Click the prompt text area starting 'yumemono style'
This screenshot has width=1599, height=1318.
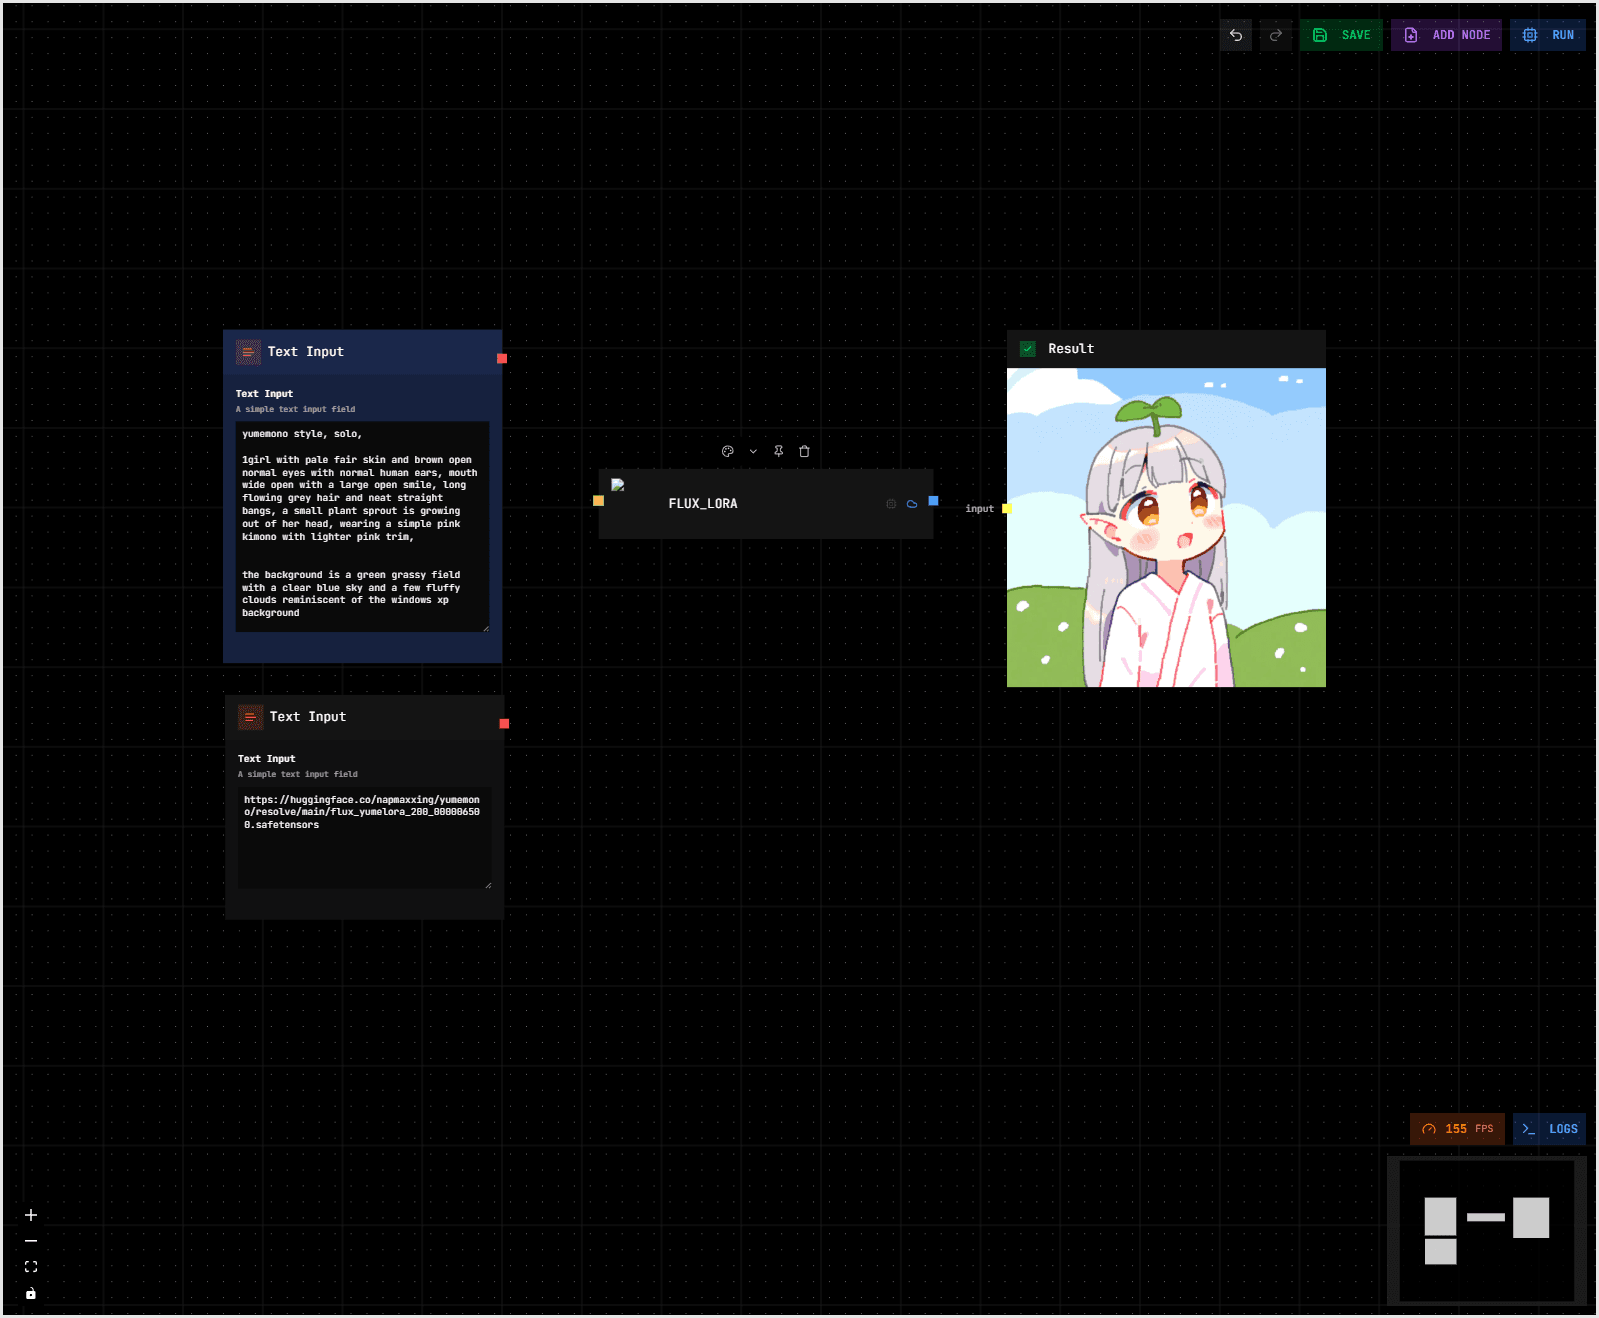362,527
